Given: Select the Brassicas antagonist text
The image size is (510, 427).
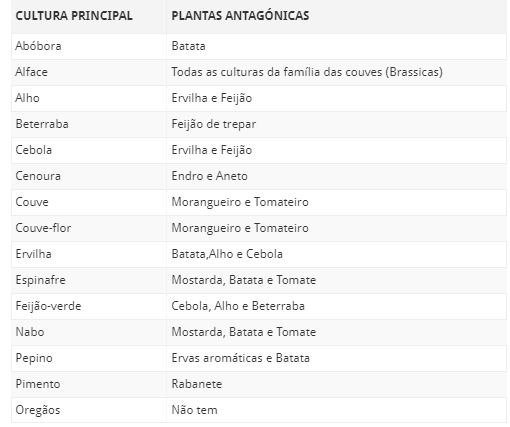Looking at the screenshot, I should pyautogui.click(x=307, y=72).
